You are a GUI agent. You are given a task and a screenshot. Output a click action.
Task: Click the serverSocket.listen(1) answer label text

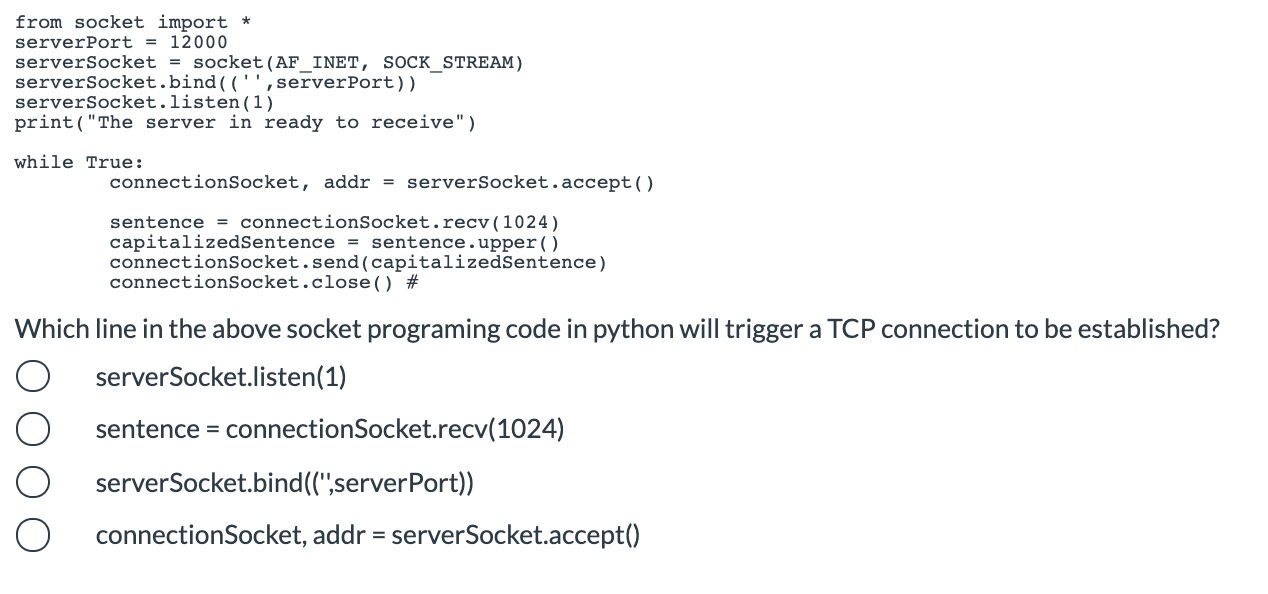[220, 377]
